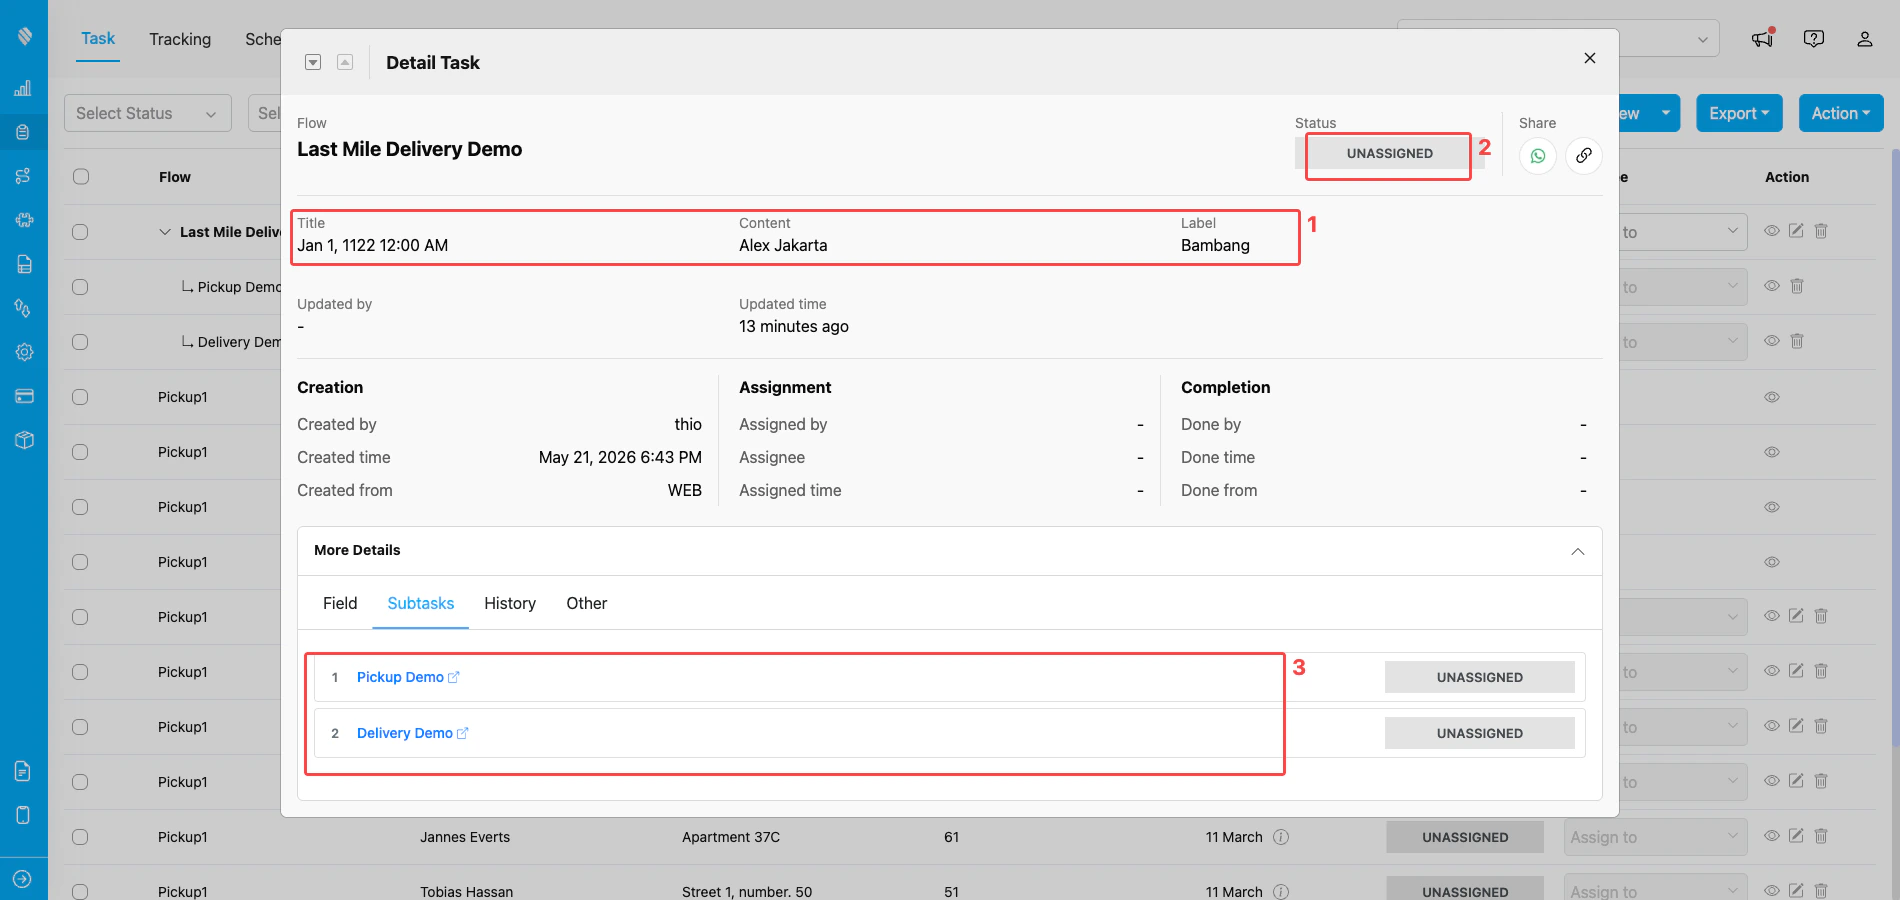Viewport: 1900px width, 900px height.
Task: View the Pickup Demo row eye icon
Action: click(x=1772, y=286)
